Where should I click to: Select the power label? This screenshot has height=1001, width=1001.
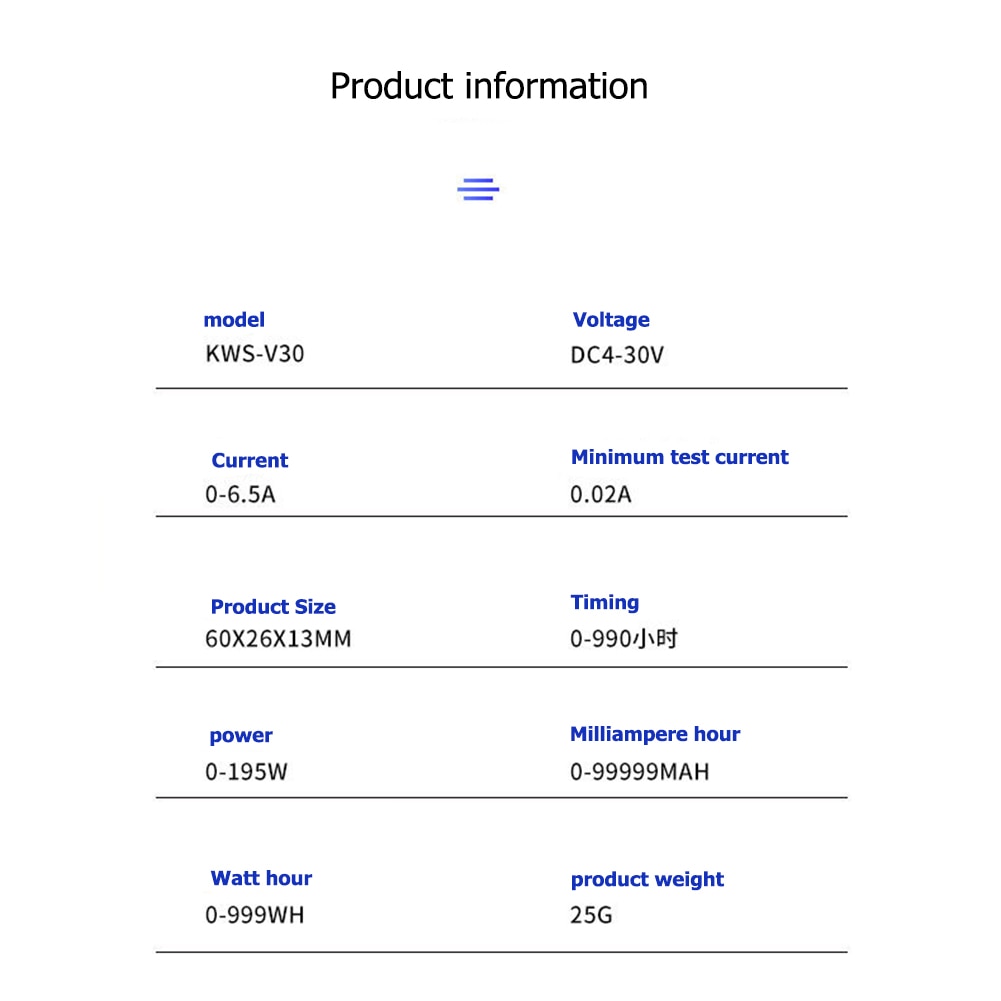241,736
